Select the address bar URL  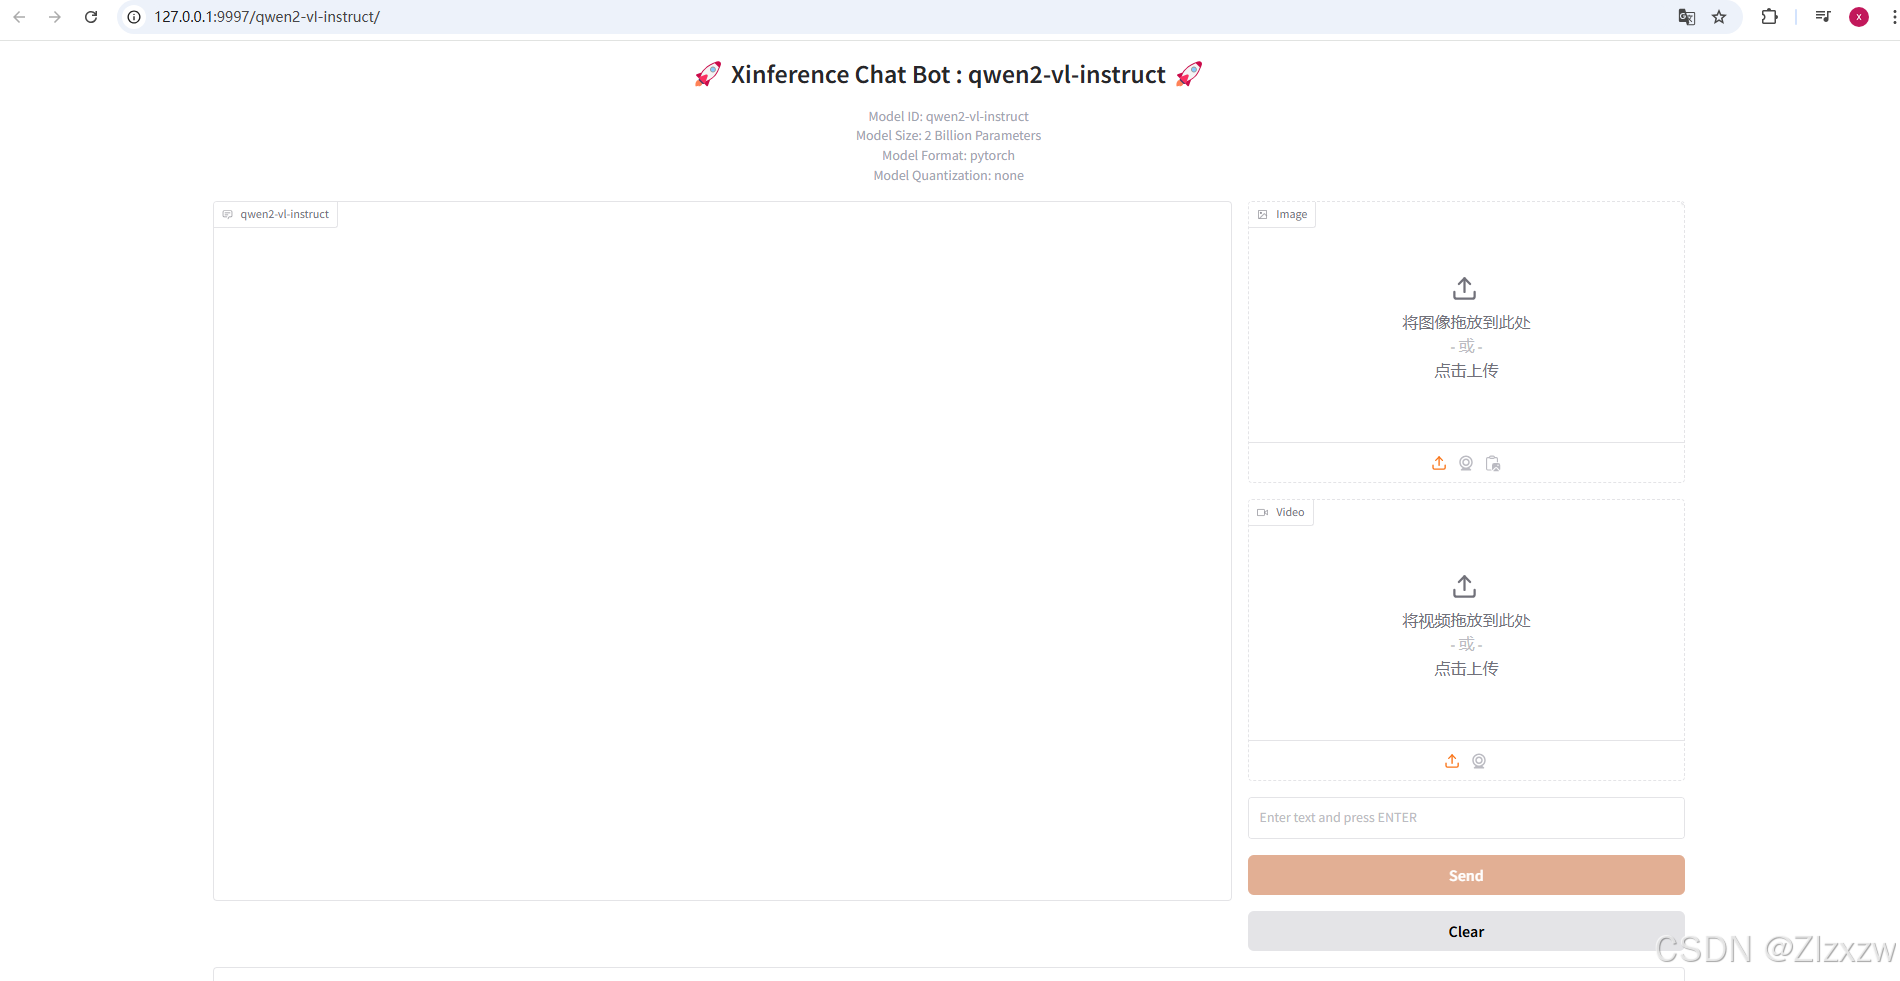267,17
